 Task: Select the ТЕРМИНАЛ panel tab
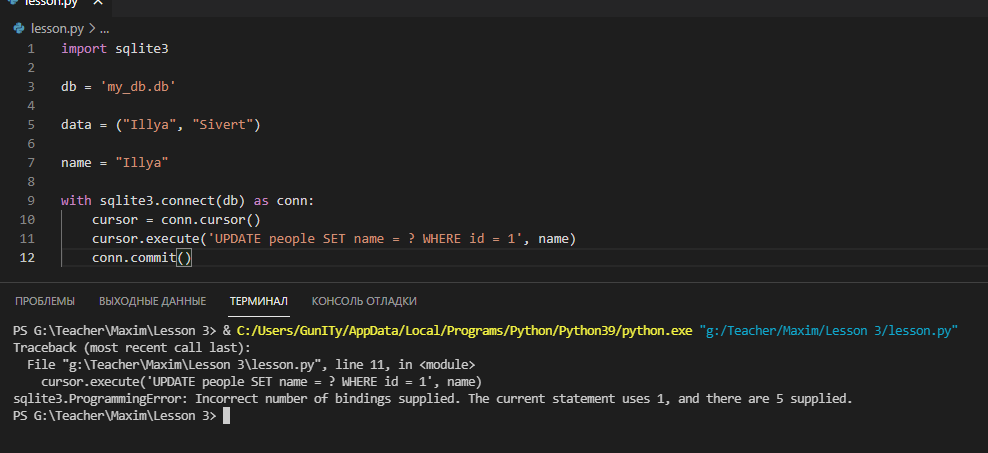point(258,301)
